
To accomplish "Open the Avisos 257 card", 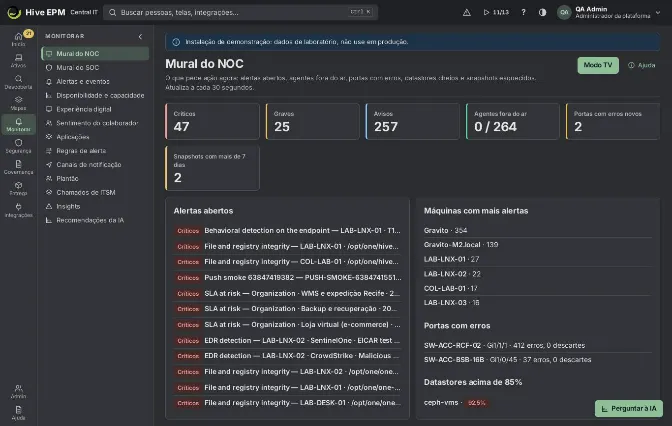I will pyautogui.click(x=412, y=121).
